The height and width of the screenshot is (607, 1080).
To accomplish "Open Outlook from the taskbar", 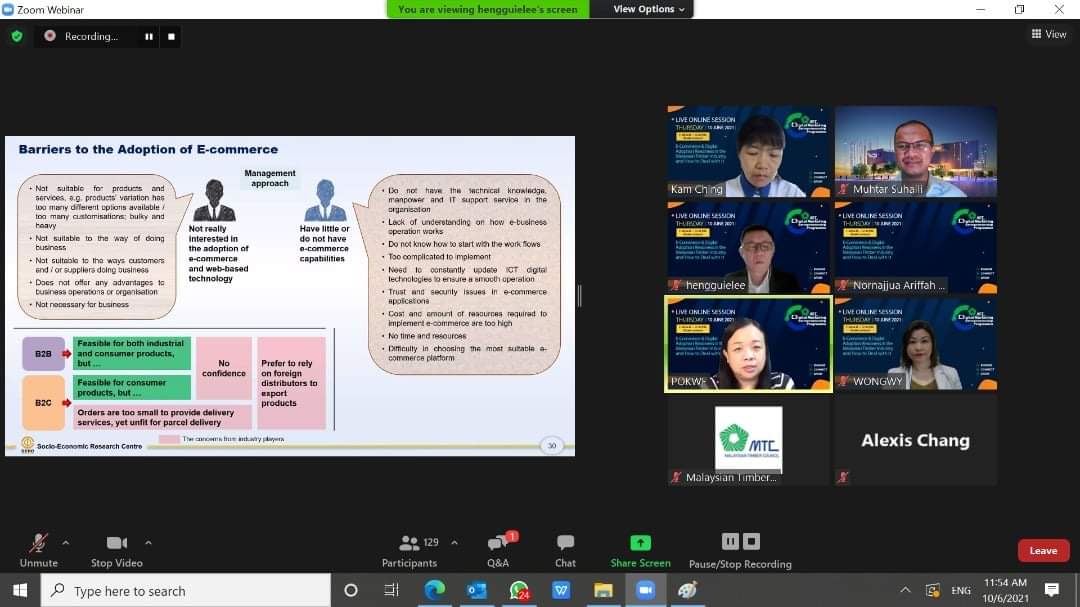I will tap(477, 590).
